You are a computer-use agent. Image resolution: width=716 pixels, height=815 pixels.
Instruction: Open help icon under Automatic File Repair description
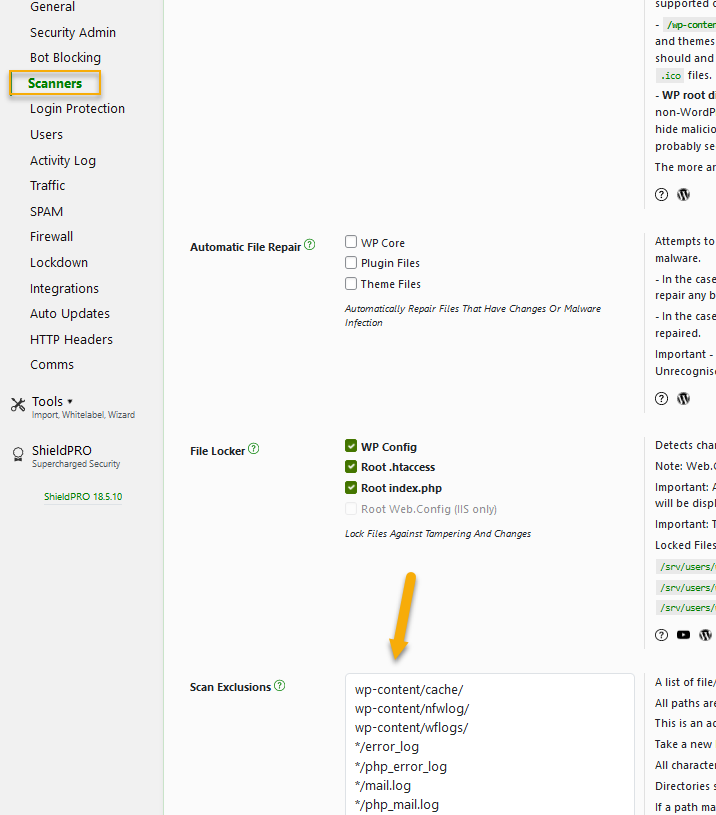coord(661,399)
